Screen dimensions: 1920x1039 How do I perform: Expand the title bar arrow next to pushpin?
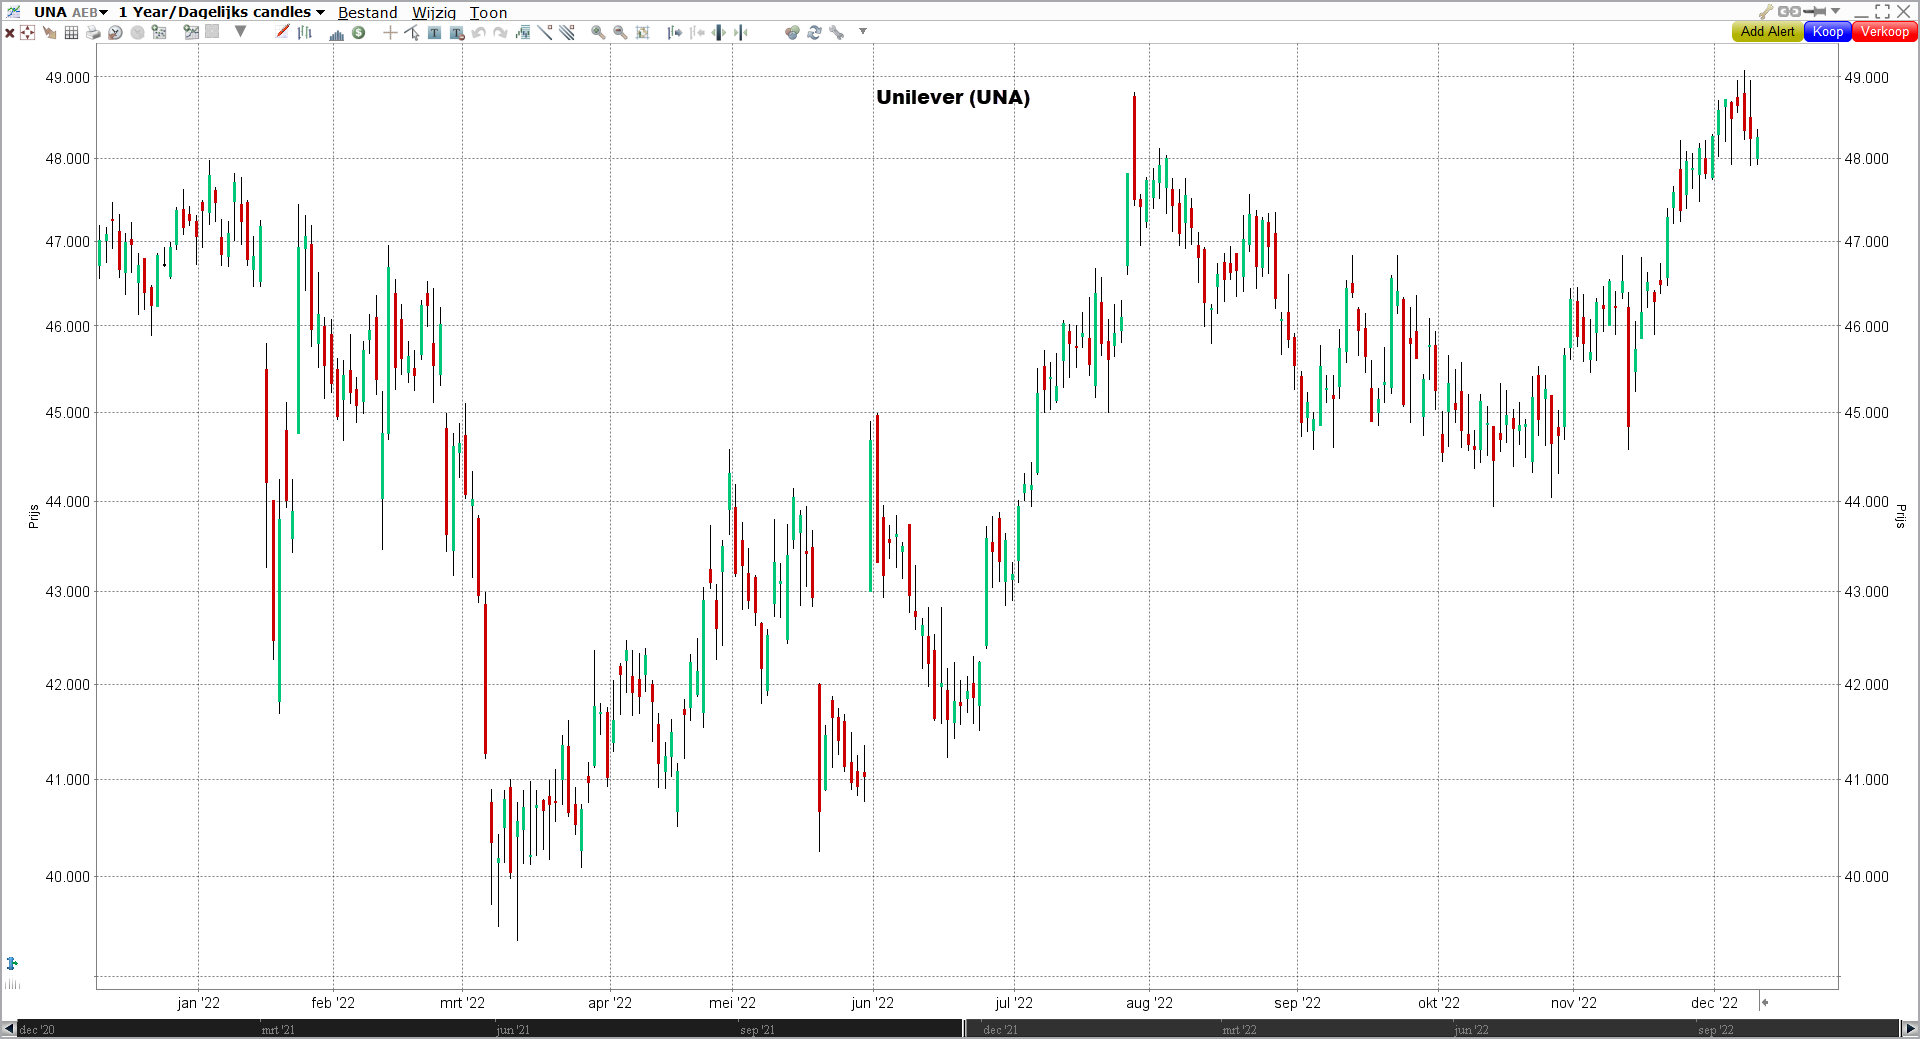1836,11
